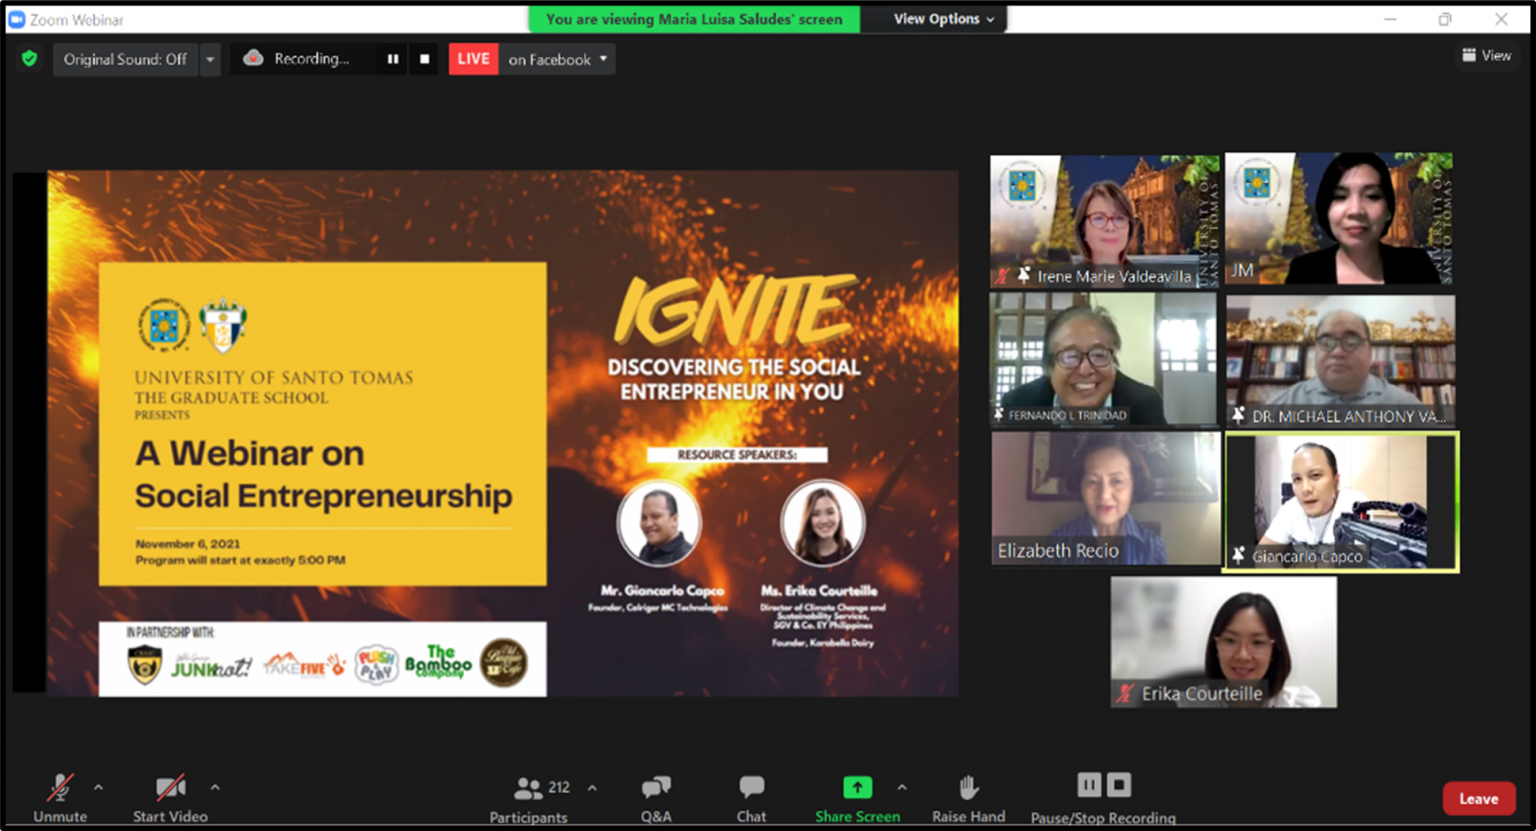Click the pin icon on Dr. Michael Anthony's tile

coord(1239,415)
